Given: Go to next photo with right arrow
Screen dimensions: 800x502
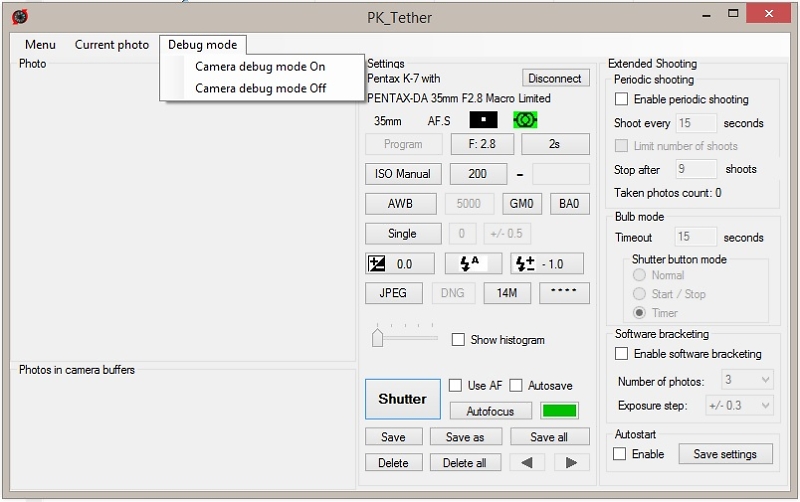Looking at the screenshot, I should [571, 463].
